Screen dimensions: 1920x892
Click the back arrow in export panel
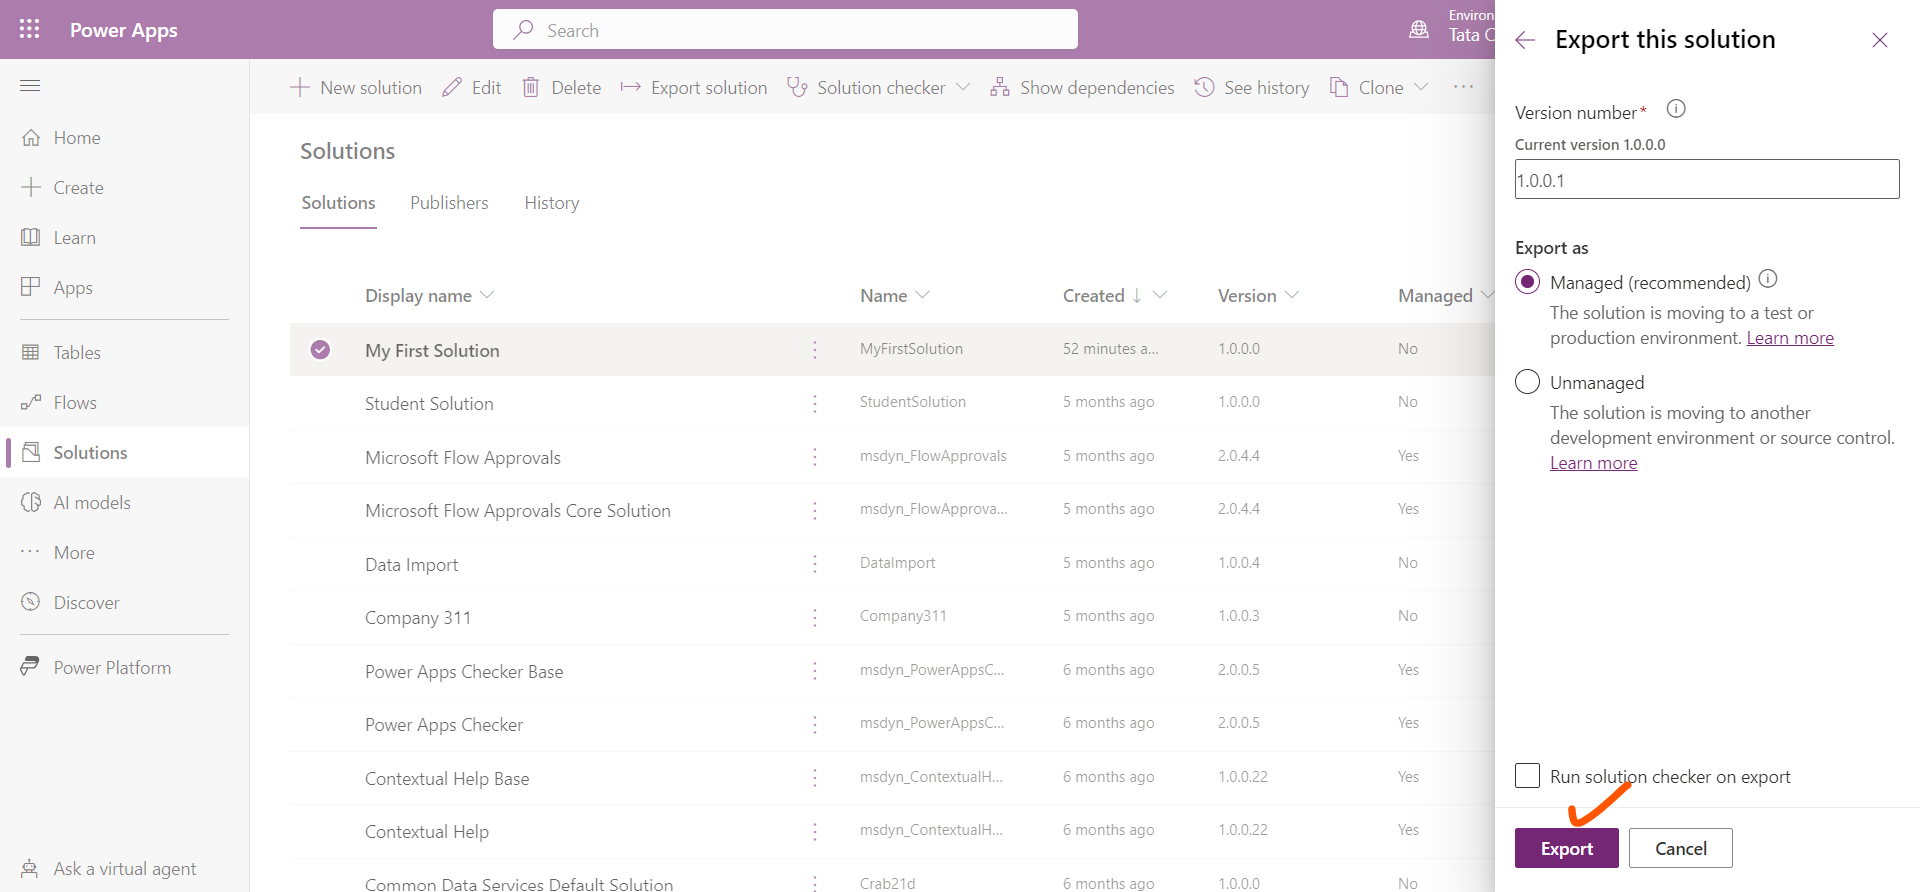(x=1525, y=40)
